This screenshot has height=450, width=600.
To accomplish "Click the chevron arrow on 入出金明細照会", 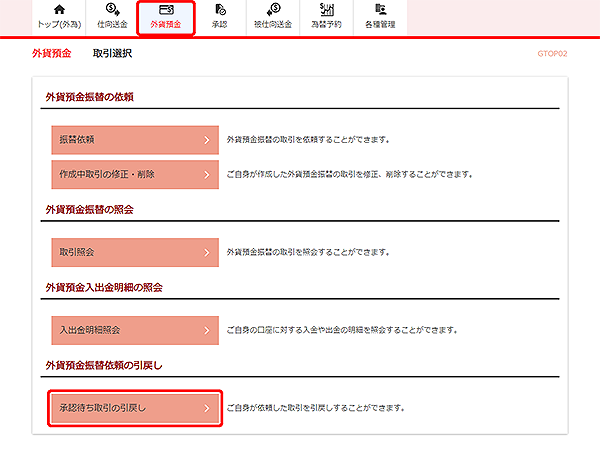I will click(207, 330).
